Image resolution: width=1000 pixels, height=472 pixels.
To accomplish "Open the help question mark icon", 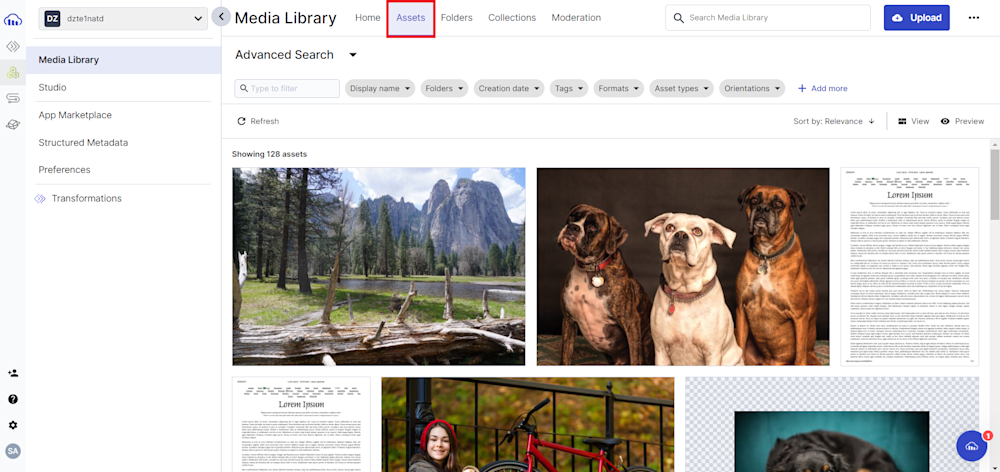I will (13, 399).
